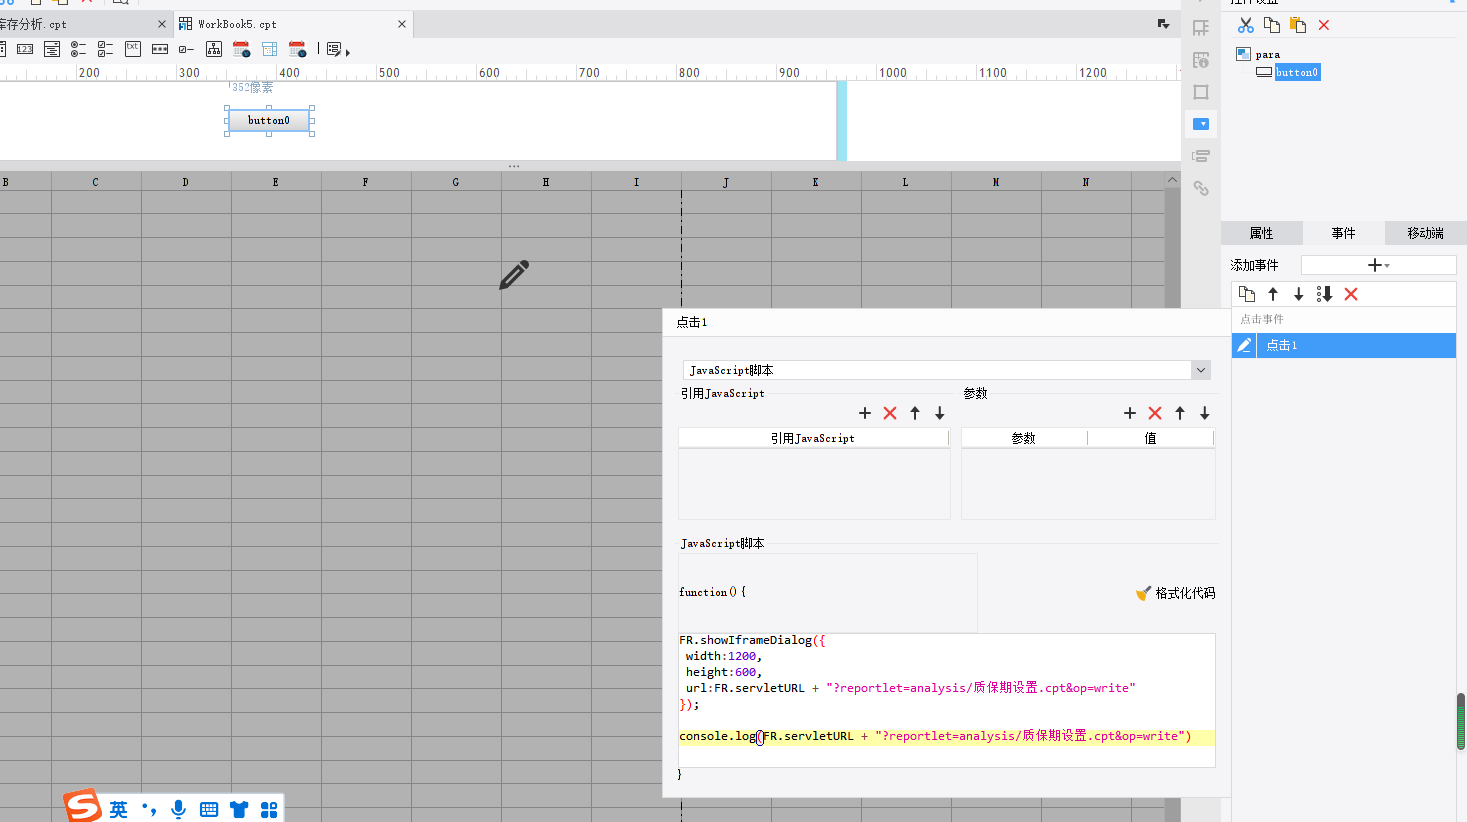The width and height of the screenshot is (1467, 822).
Task: Select column G header in the spreadsheet
Action: [456, 182]
